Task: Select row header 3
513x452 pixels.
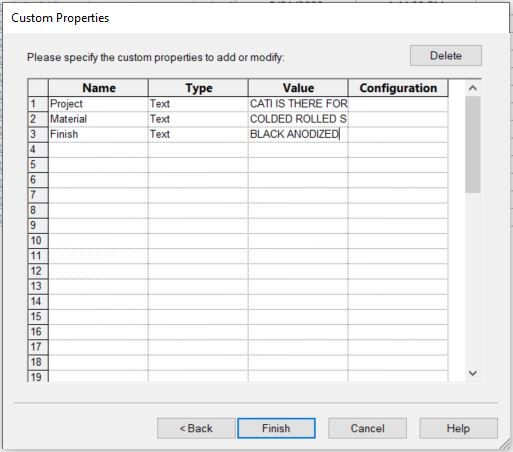Action: click(38, 134)
